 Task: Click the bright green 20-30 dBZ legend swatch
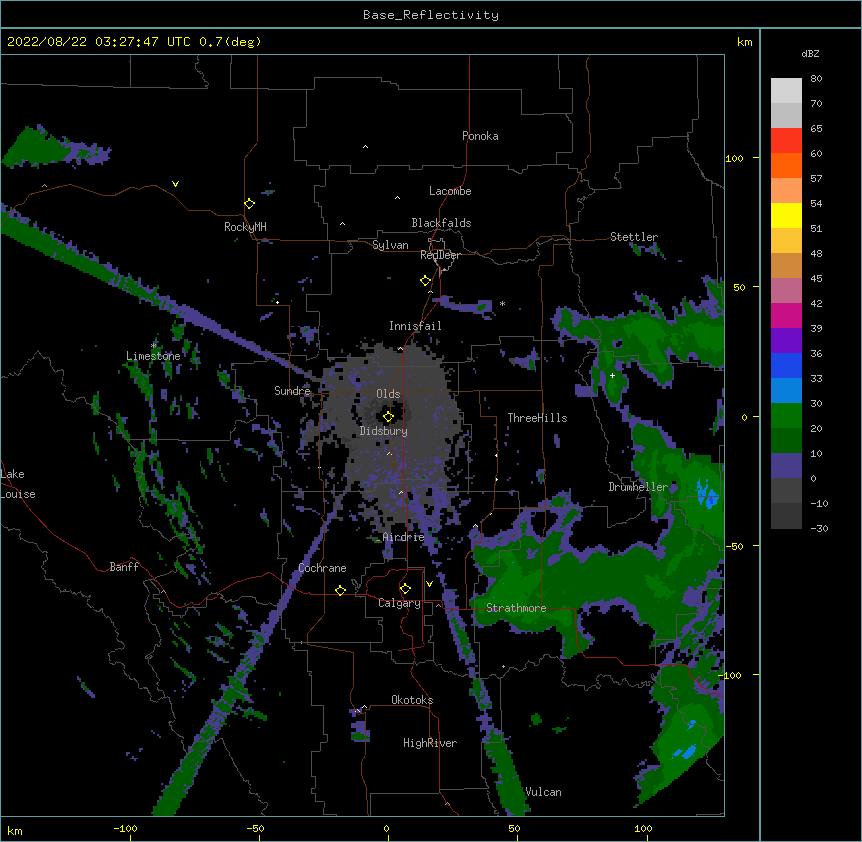pyautogui.click(x=786, y=416)
